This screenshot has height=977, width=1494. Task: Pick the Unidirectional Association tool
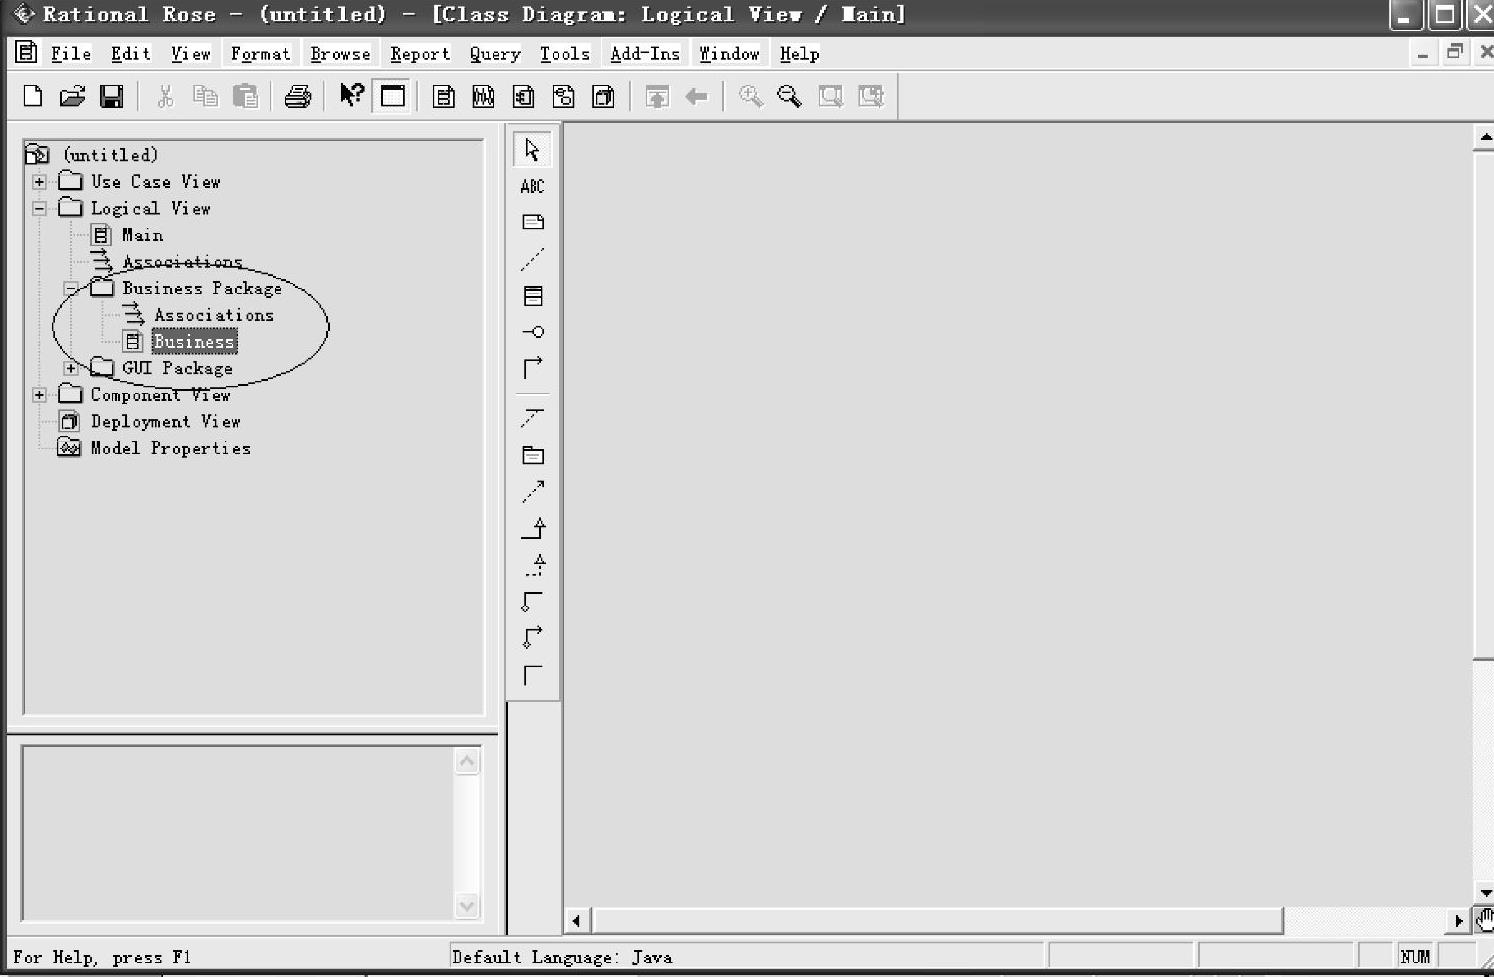pyautogui.click(x=533, y=368)
